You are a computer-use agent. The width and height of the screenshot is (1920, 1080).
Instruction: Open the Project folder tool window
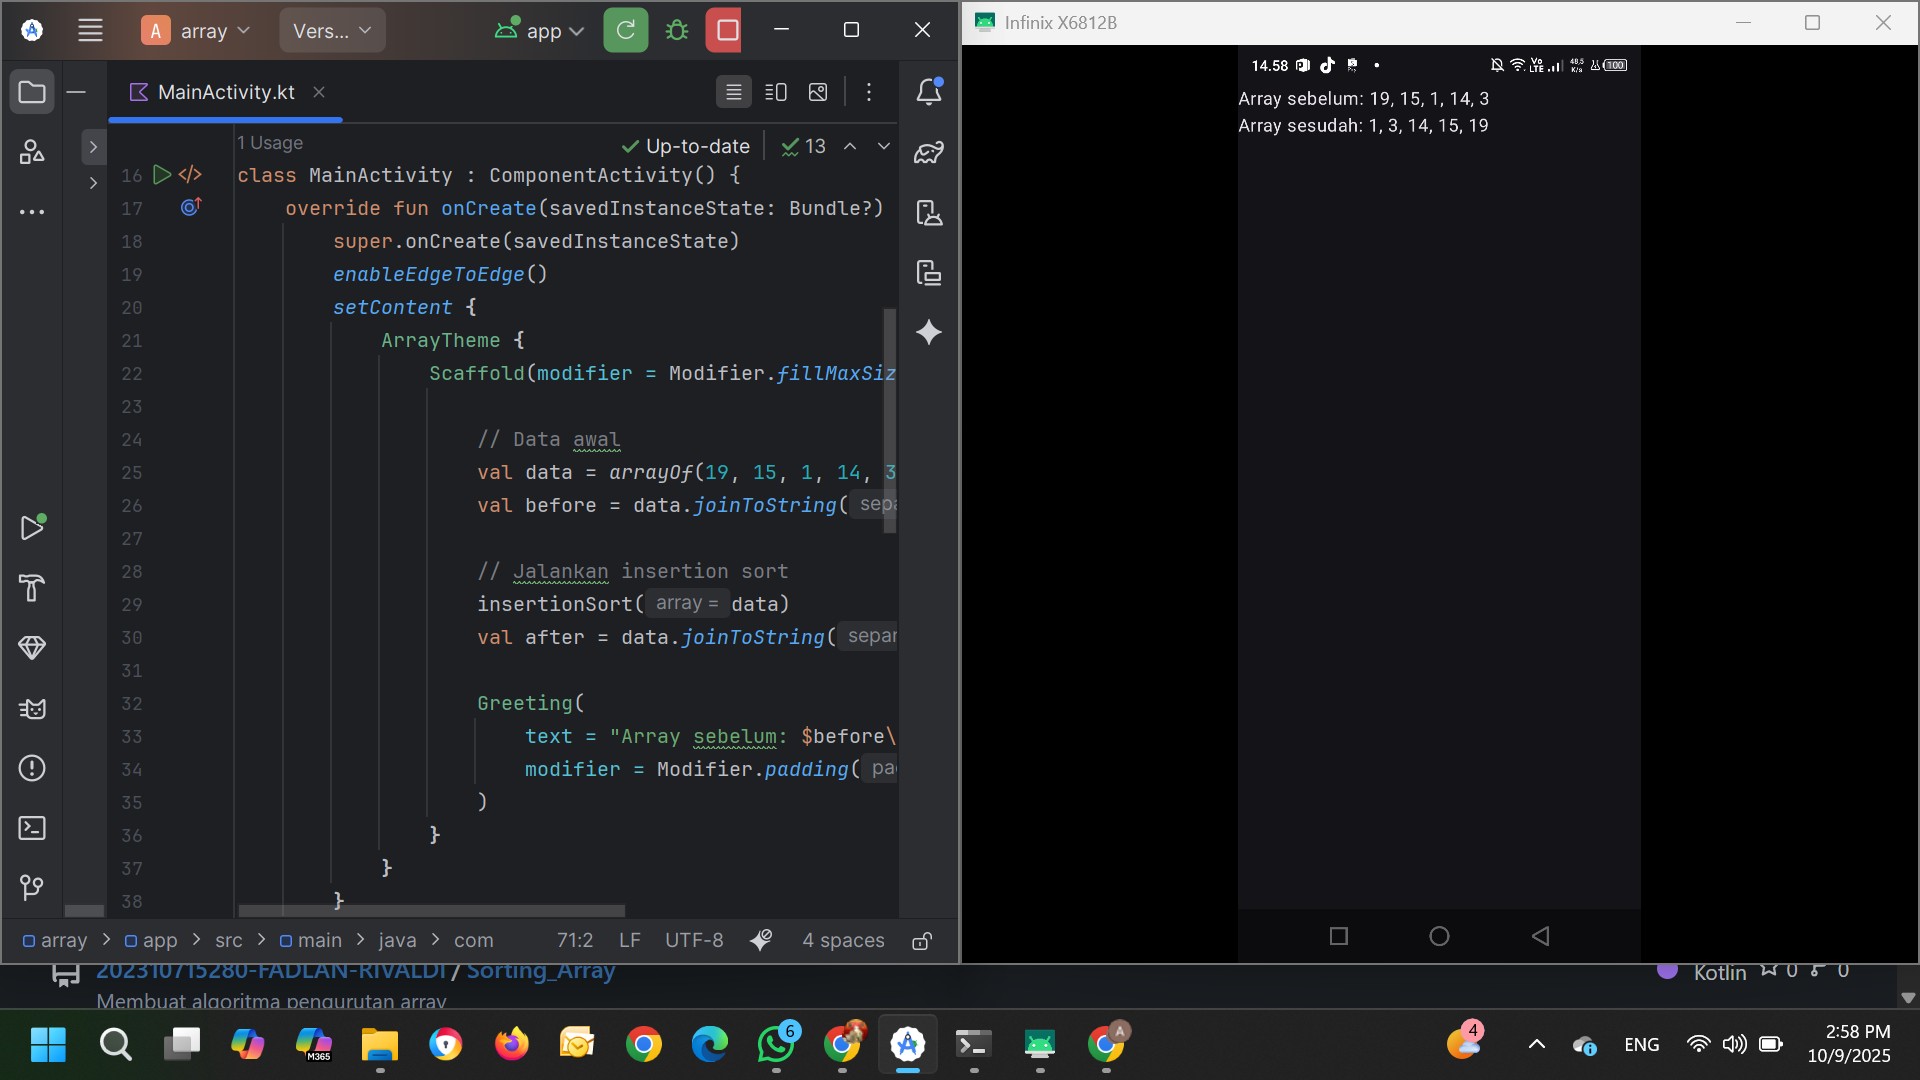pyautogui.click(x=32, y=93)
